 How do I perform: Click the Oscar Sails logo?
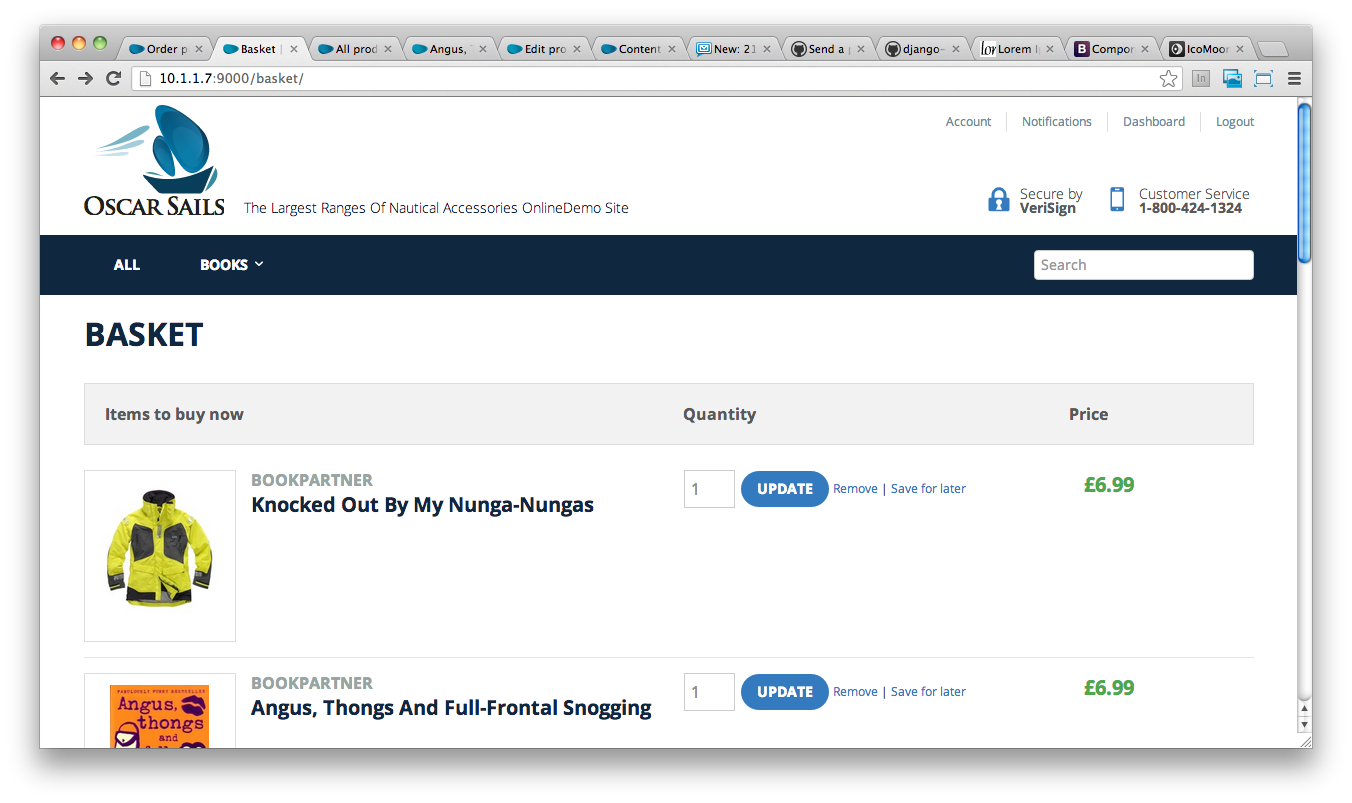(x=154, y=160)
